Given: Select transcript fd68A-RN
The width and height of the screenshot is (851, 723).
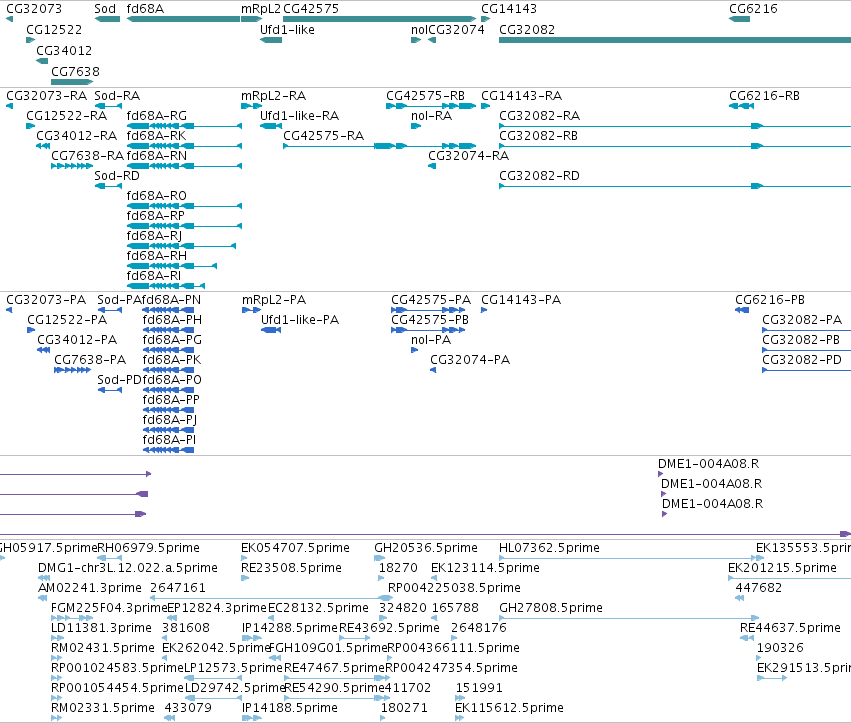Looking at the screenshot, I should 184,166.
